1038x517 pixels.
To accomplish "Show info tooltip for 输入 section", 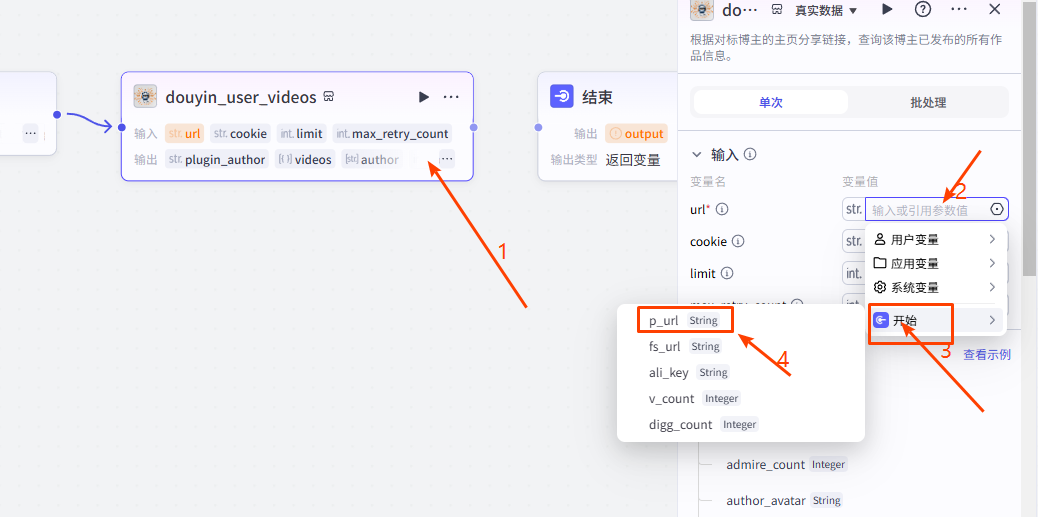I will (x=750, y=154).
